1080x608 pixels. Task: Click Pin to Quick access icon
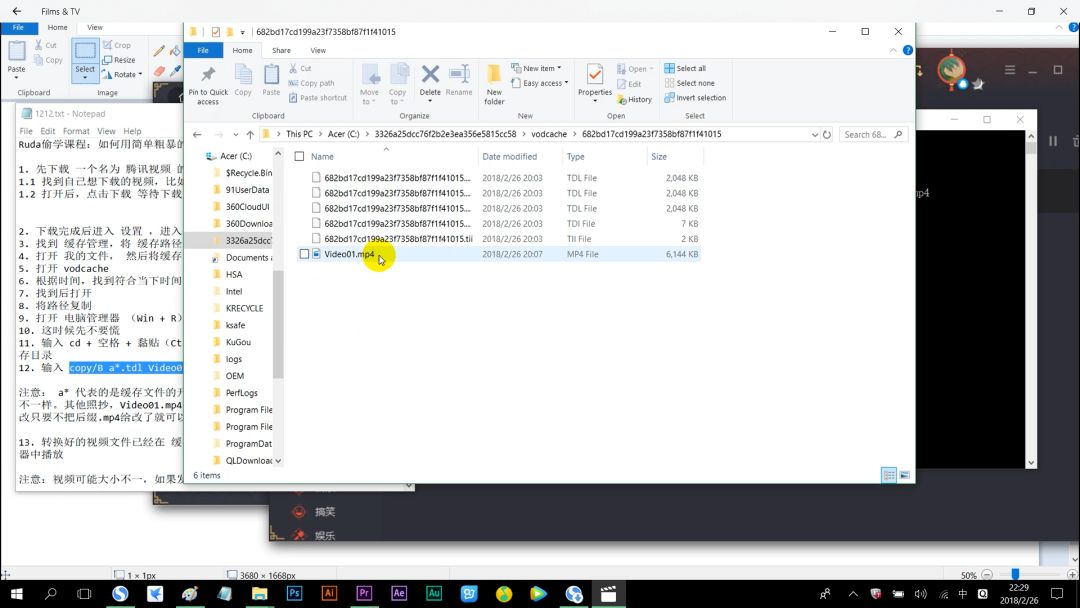tap(208, 74)
